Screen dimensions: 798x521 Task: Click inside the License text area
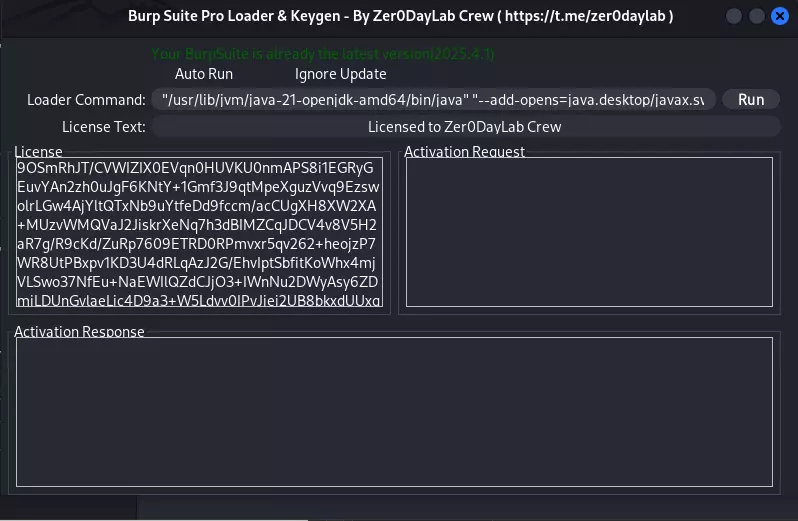(x=200, y=233)
